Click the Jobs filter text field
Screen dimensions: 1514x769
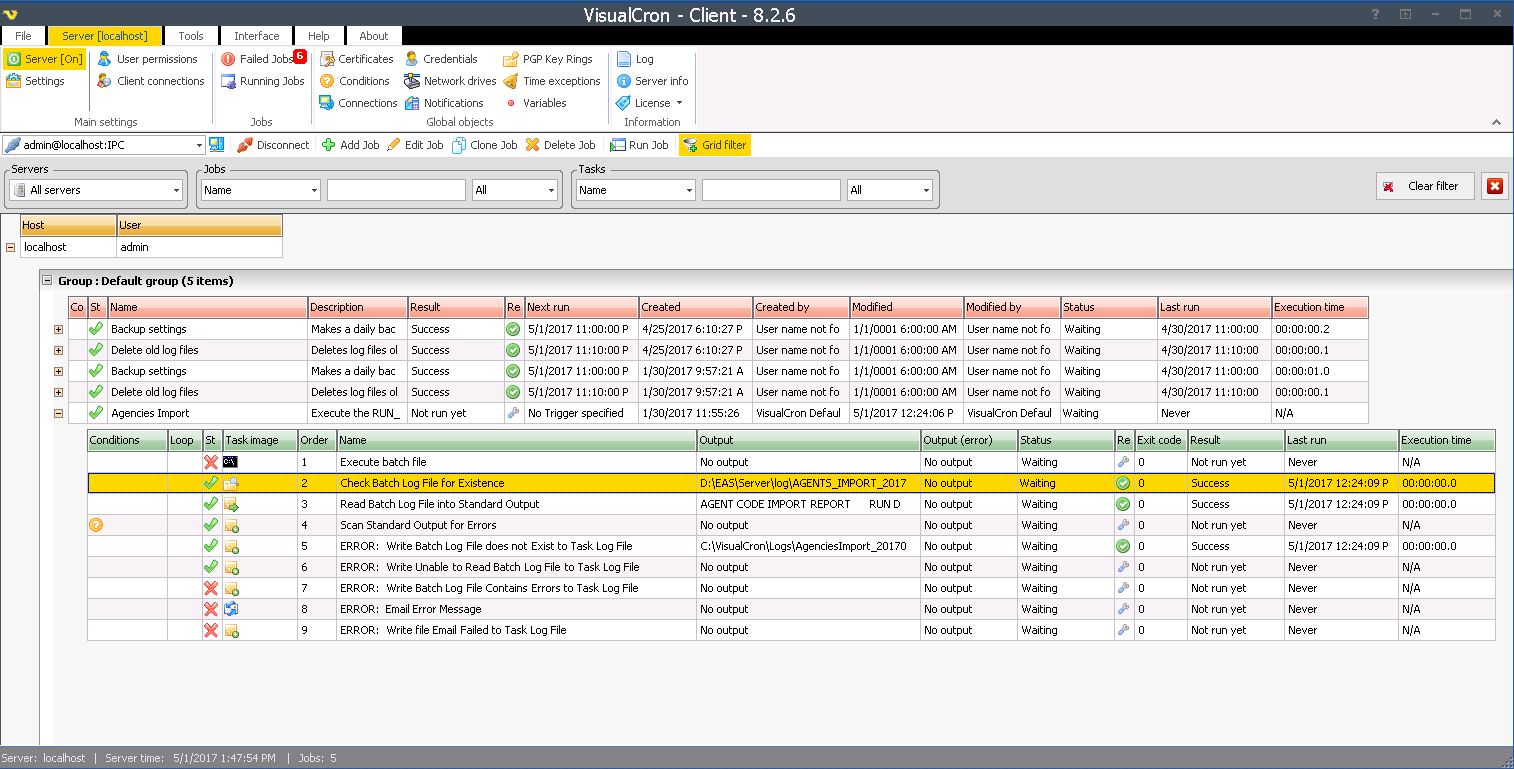(x=396, y=190)
